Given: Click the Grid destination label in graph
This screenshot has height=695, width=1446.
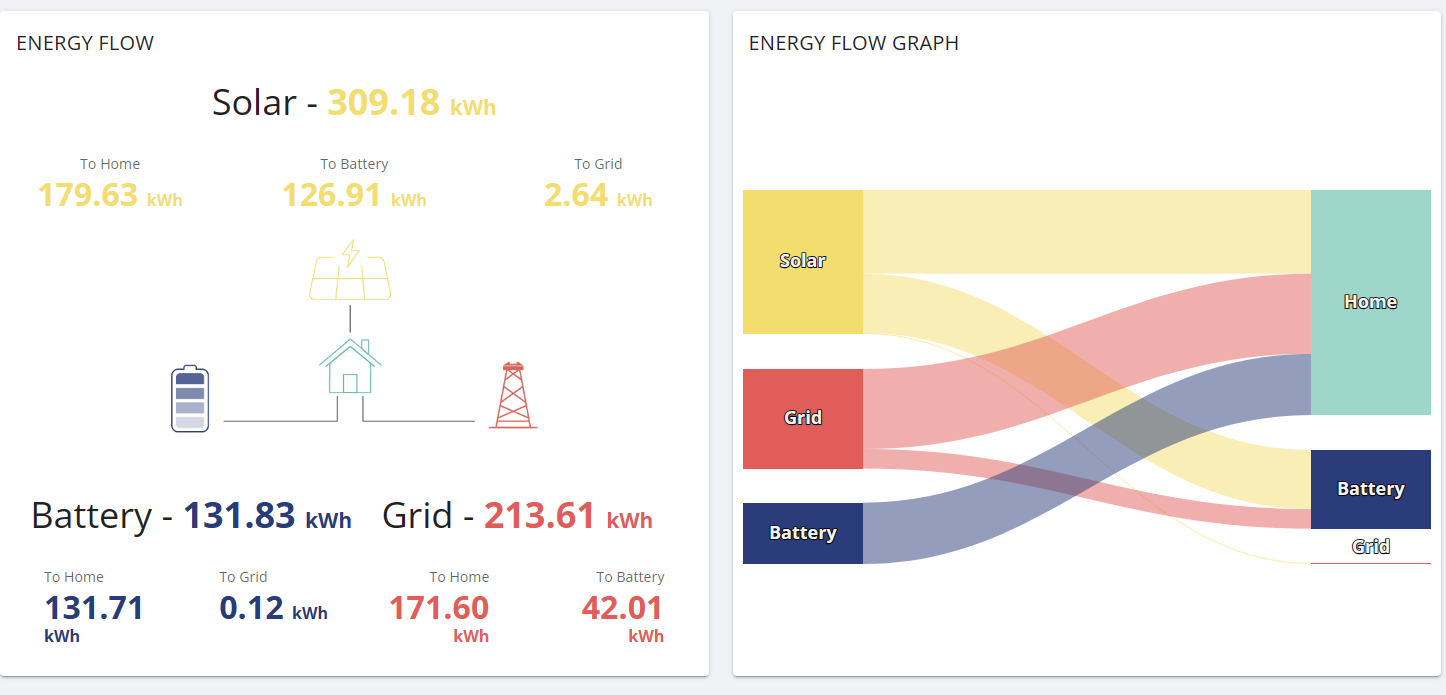Looking at the screenshot, I should (x=1371, y=547).
